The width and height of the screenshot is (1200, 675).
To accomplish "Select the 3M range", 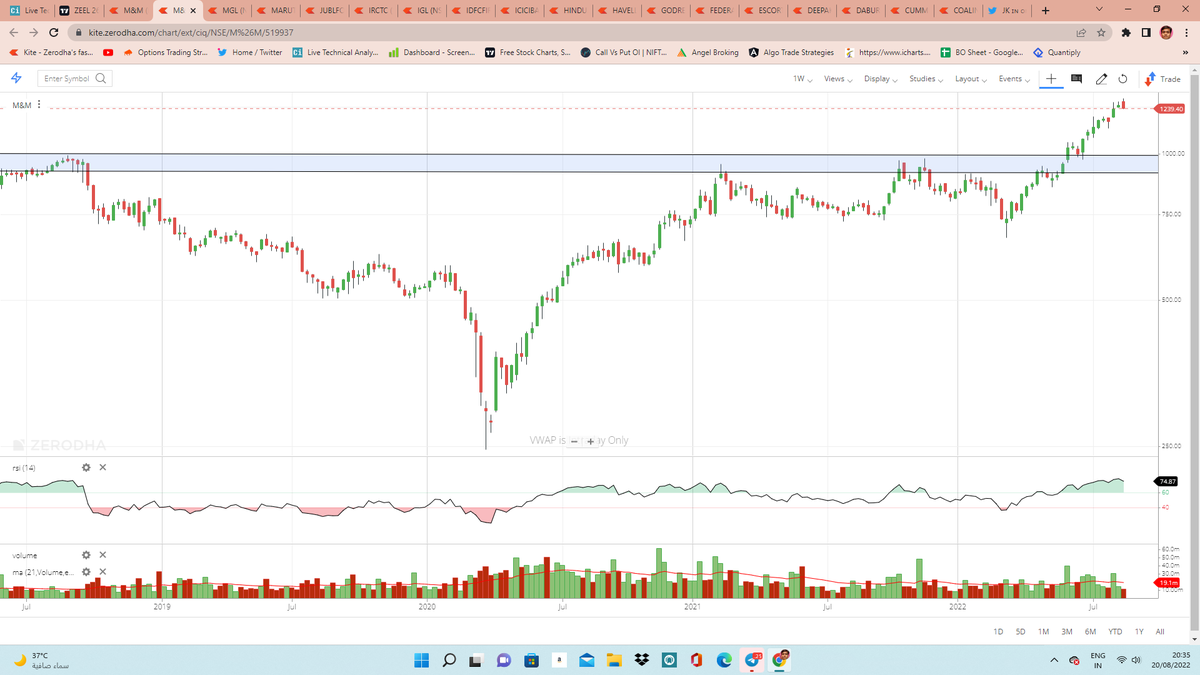I will [x=1067, y=632].
